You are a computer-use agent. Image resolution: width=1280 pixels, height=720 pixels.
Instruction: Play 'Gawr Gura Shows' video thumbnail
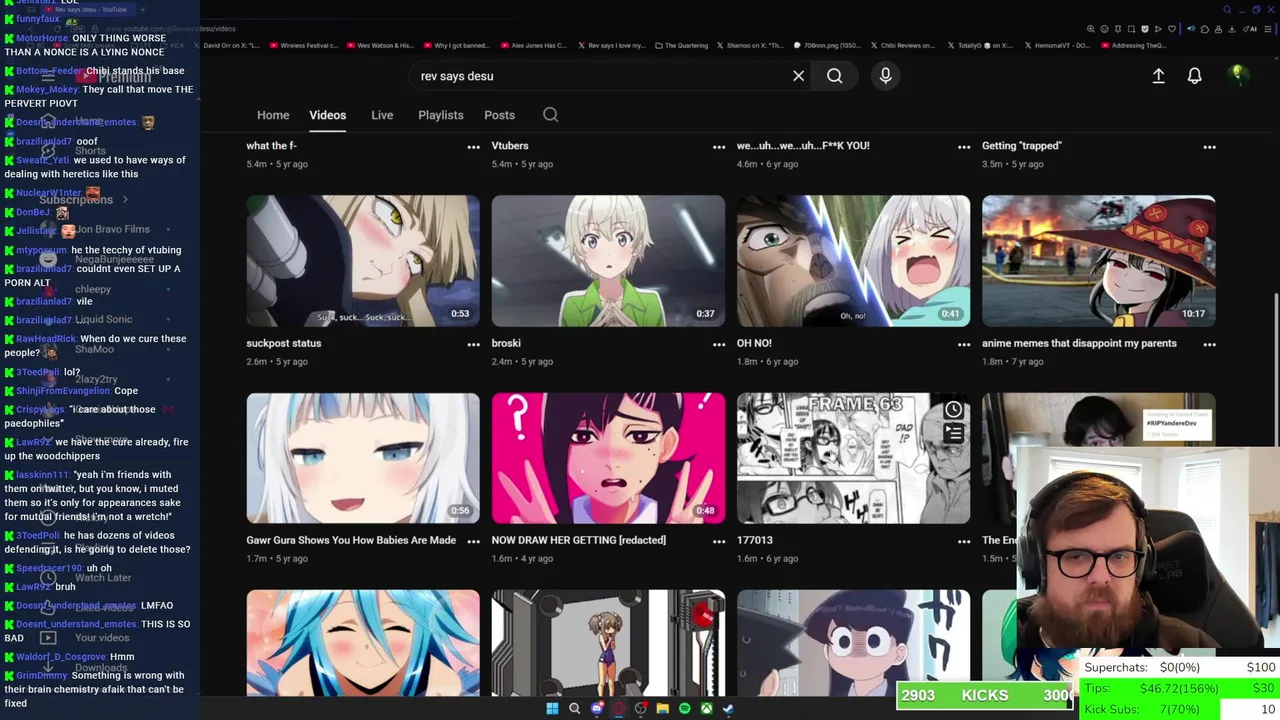coord(363,458)
